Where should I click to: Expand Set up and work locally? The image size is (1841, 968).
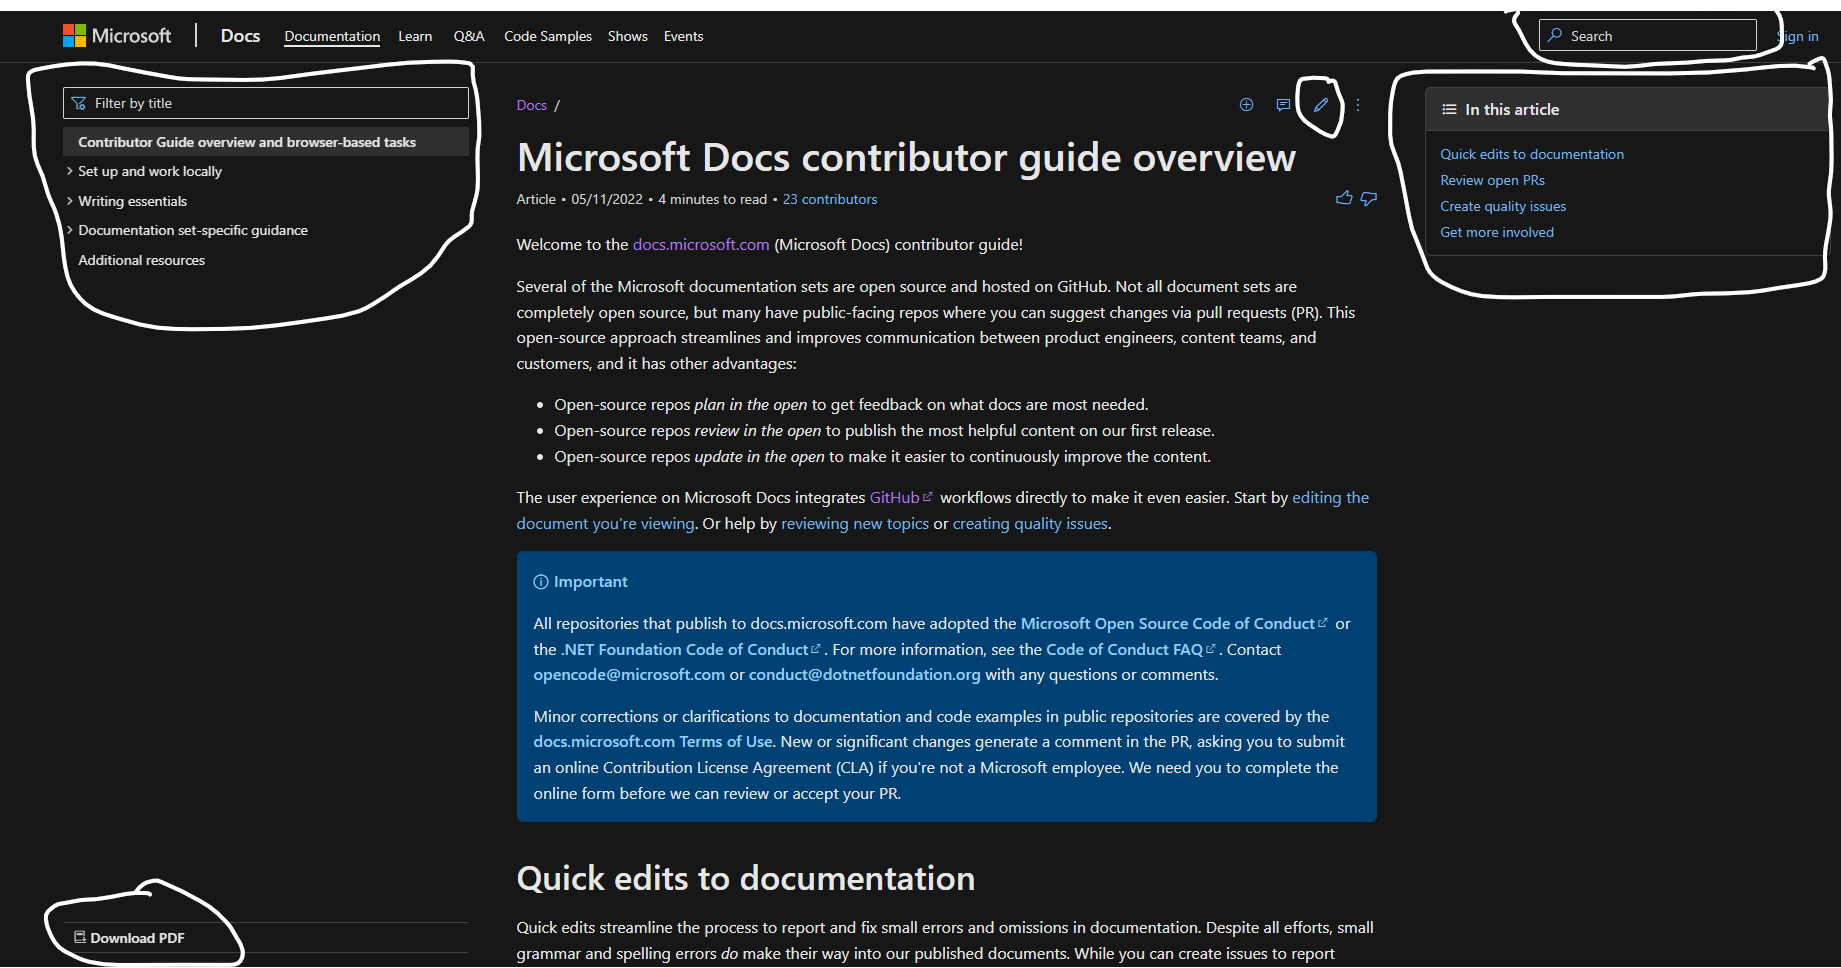150,171
